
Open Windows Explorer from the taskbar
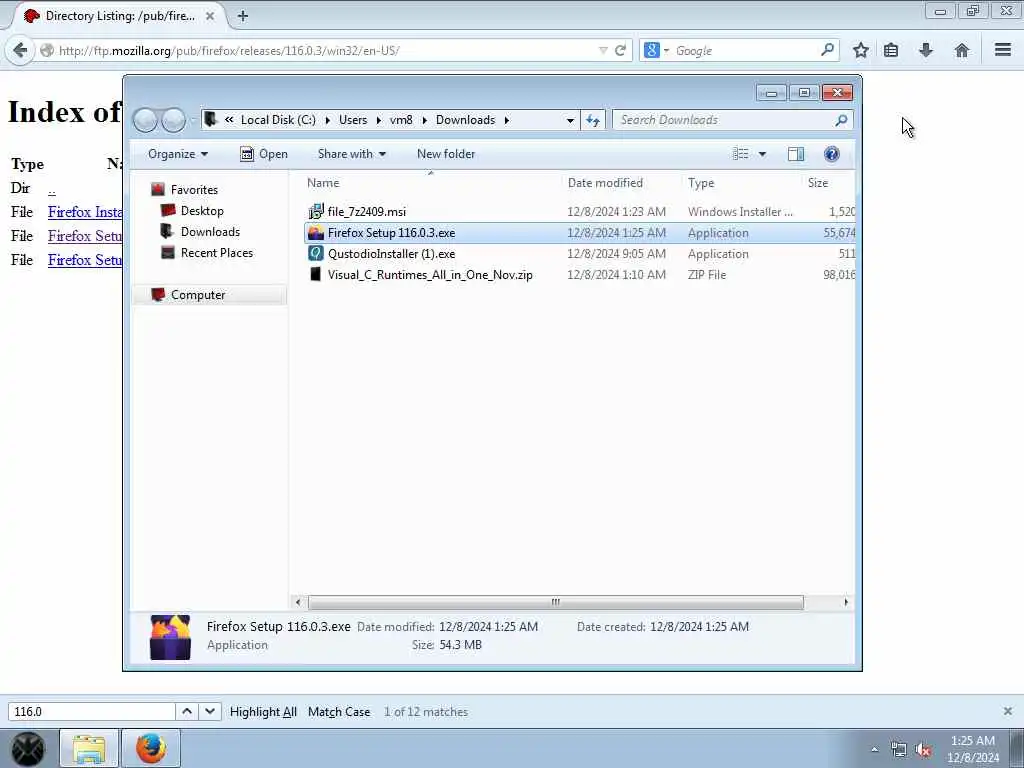pyautogui.click(x=89, y=749)
